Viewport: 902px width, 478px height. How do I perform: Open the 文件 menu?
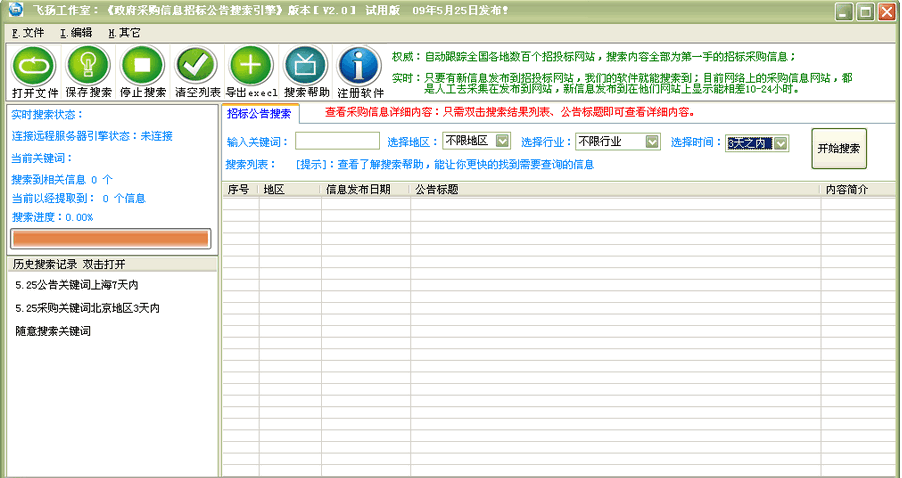pyautogui.click(x=28, y=33)
